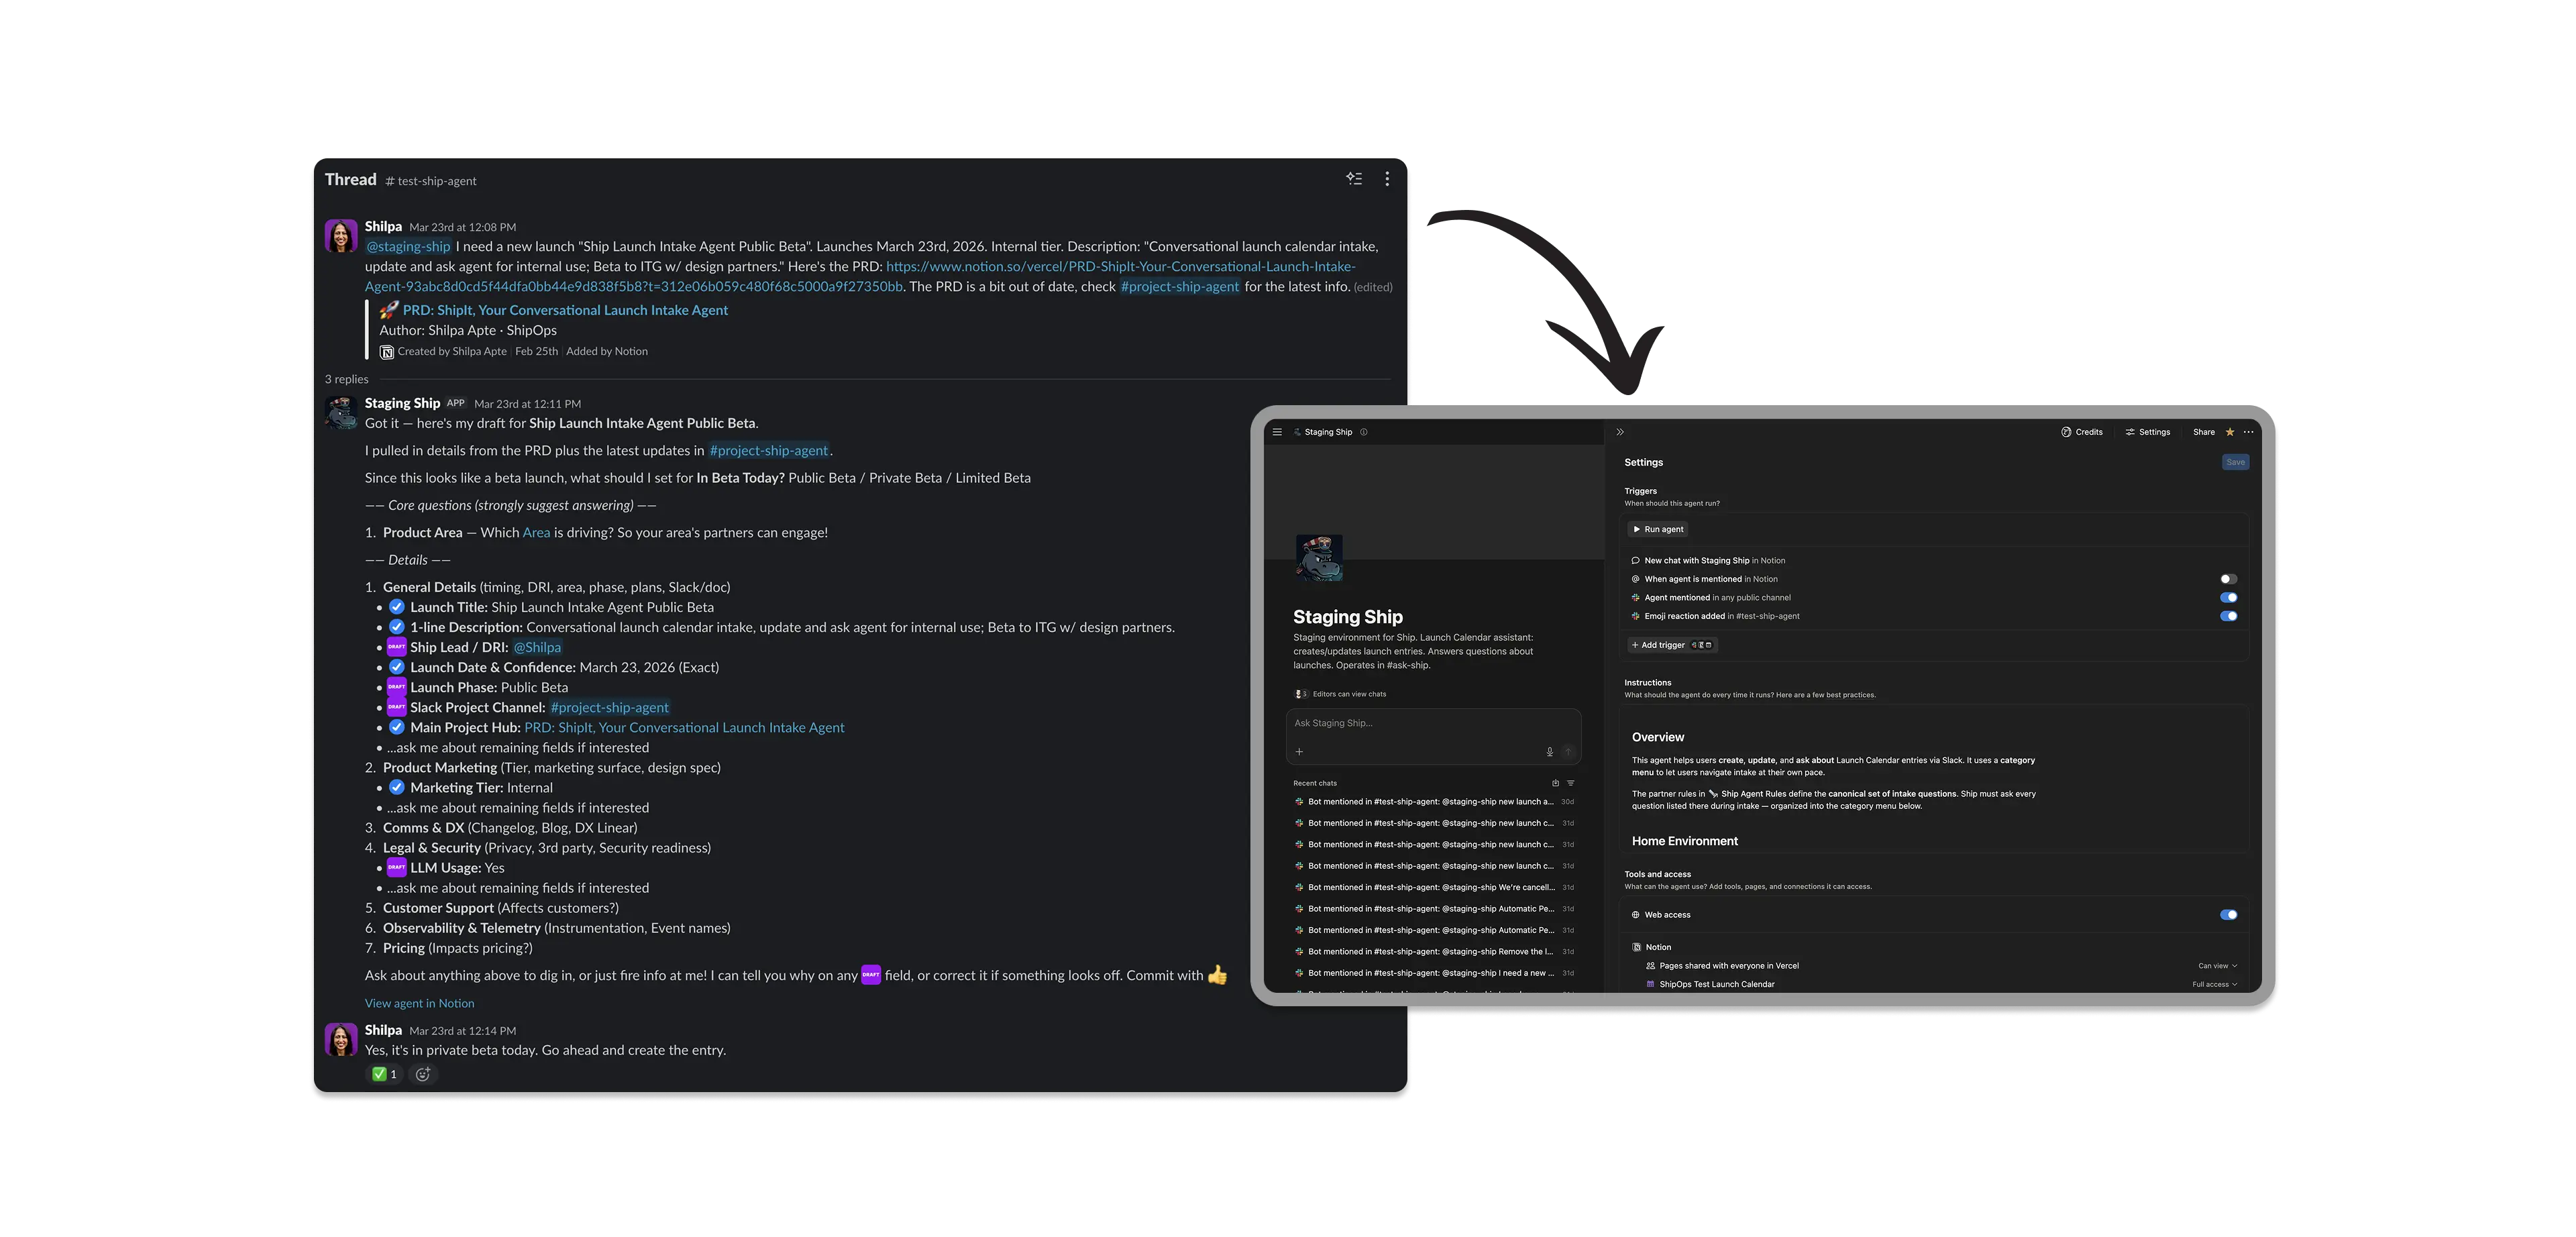The height and width of the screenshot is (1237, 2576).
Task: Click Editors can view chats label
Action: (1349, 694)
